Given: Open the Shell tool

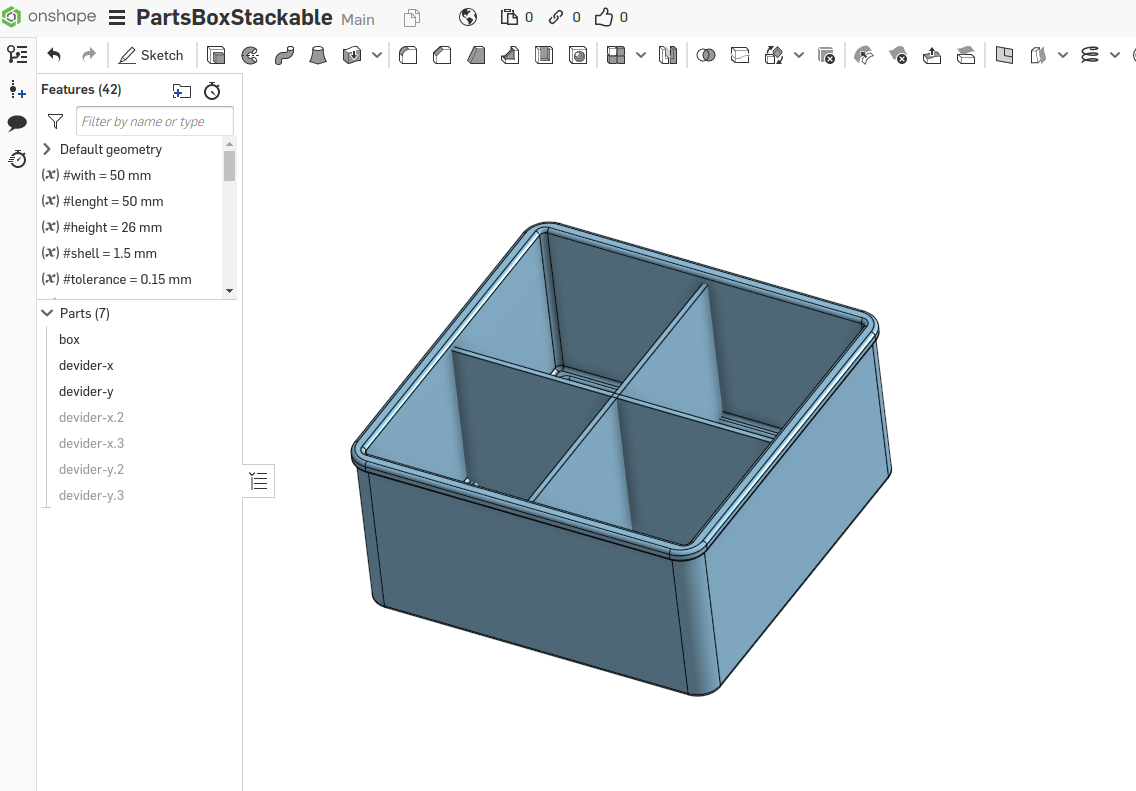Looking at the screenshot, I should (x=543, y=55).
